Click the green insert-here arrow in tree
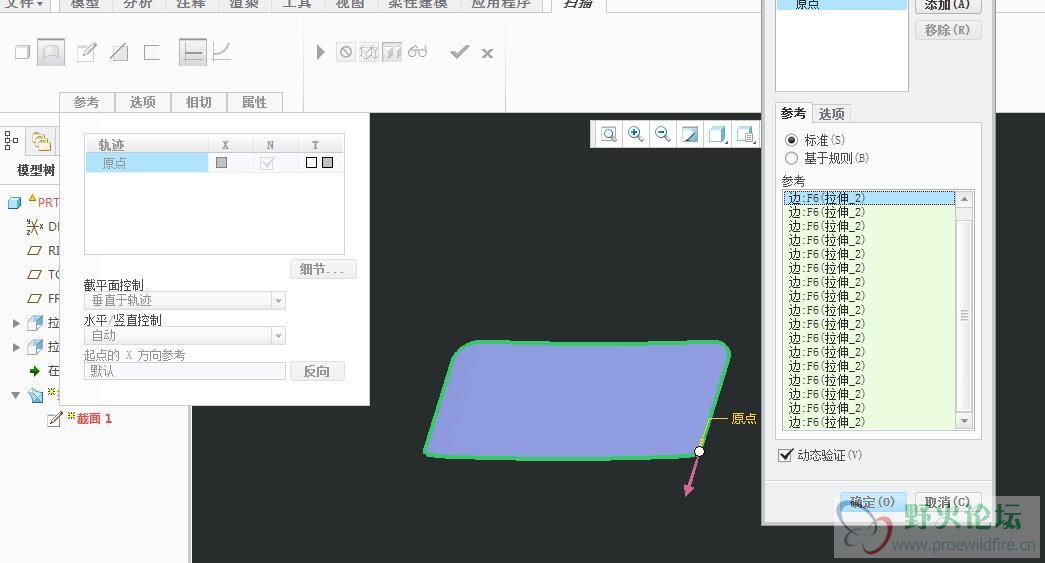This screenshot has width=1045, height=563. 35,371
